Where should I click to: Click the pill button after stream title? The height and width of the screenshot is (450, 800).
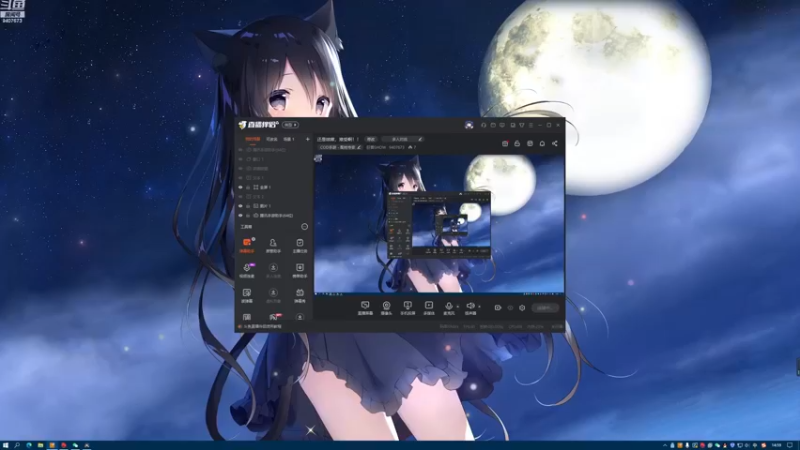371,139
